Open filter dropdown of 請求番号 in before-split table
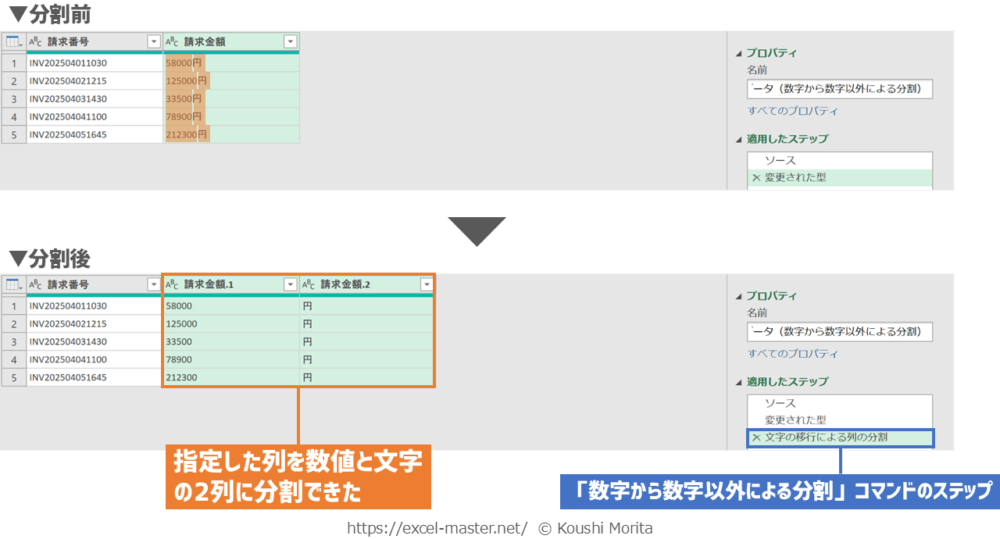 (x=154, y=41)
